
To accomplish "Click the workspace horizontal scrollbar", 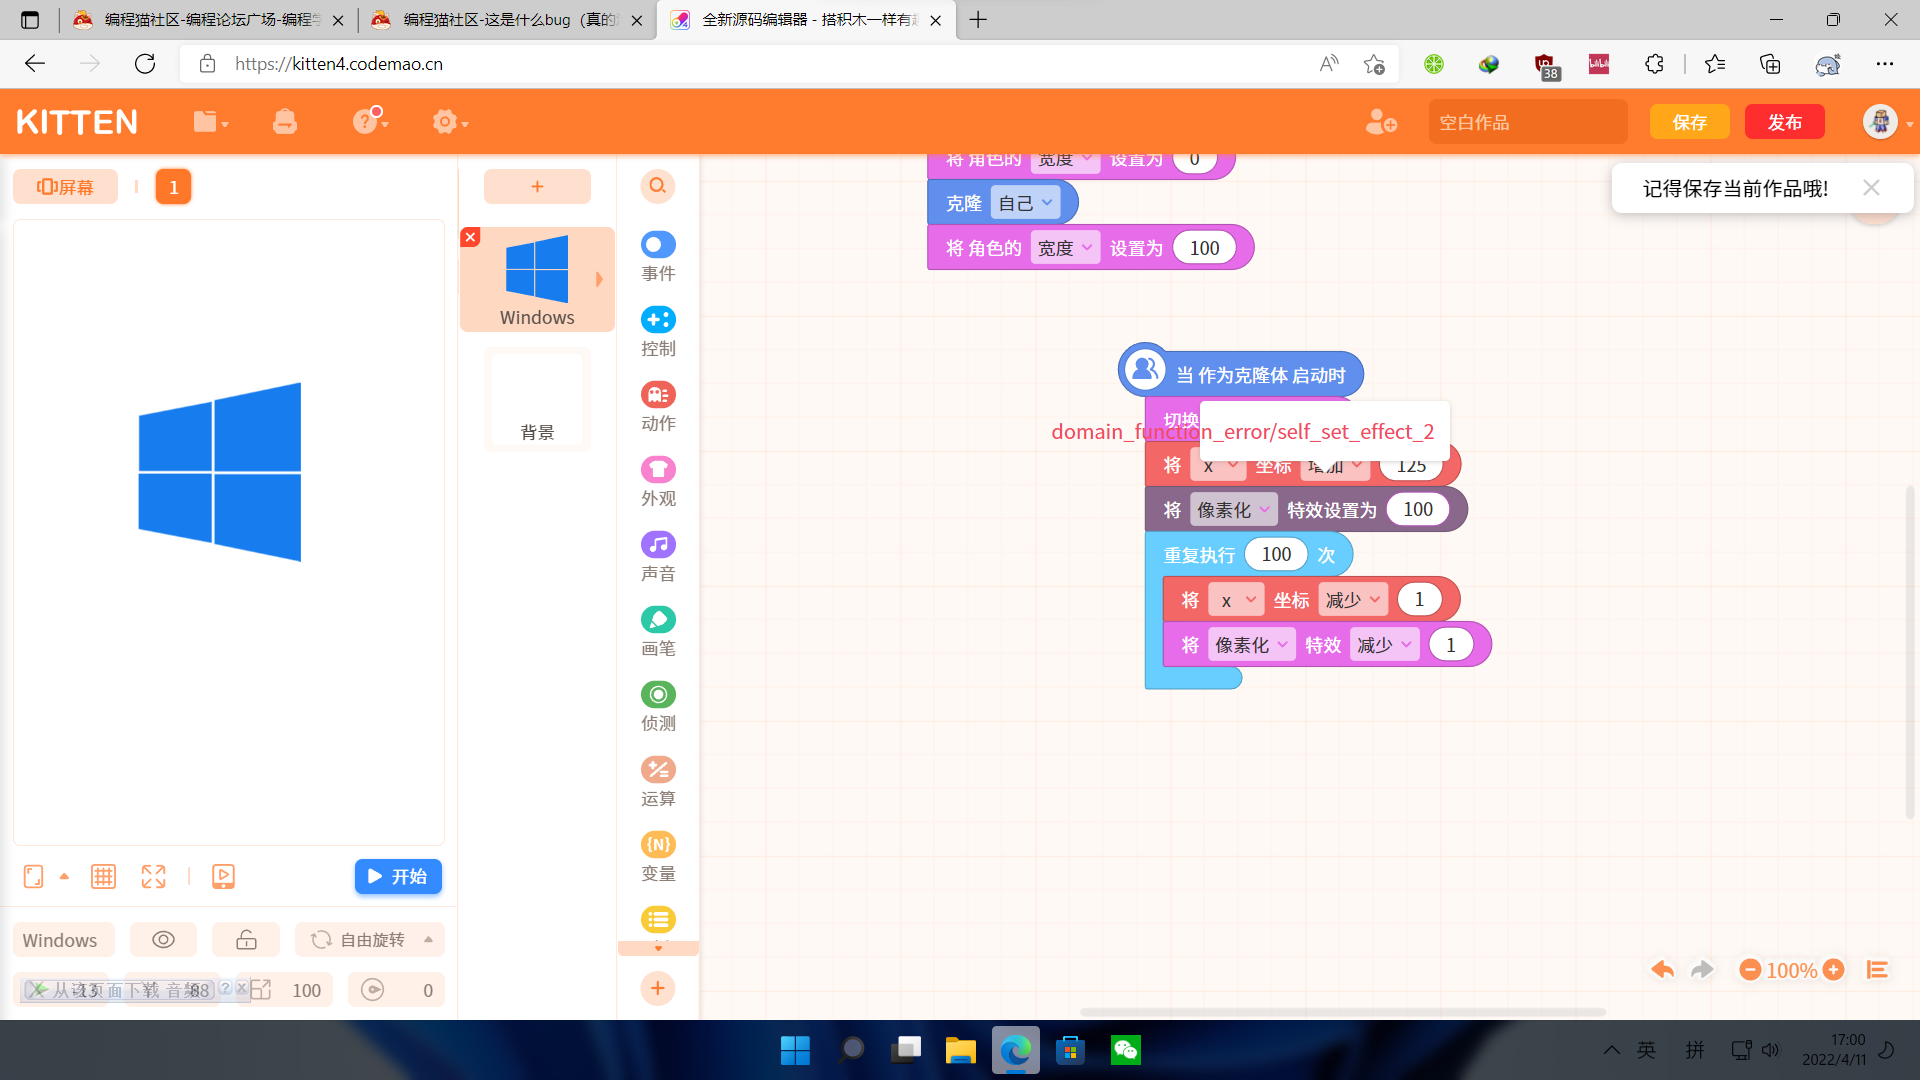I will coord(1343,1012).
